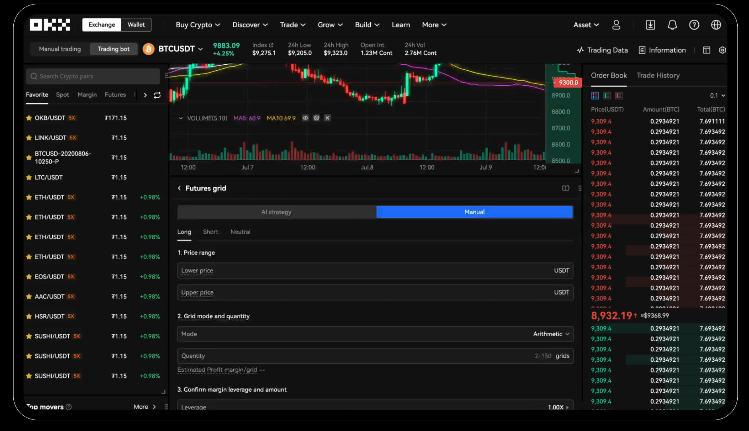Click the Upper price input field

click(375, 292)
